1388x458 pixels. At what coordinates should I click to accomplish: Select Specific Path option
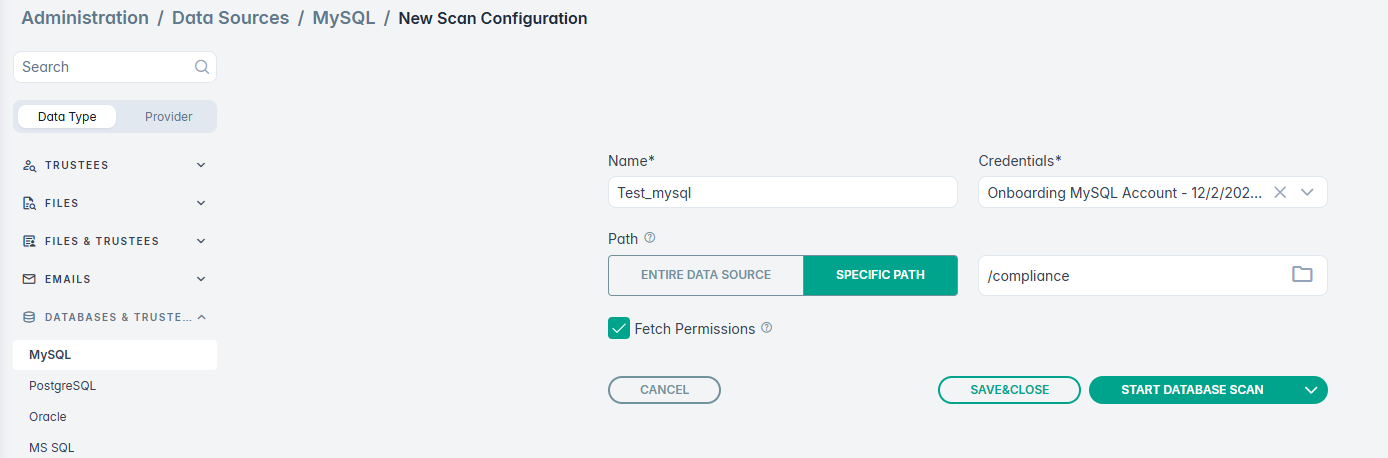click(x=880, y=275)
